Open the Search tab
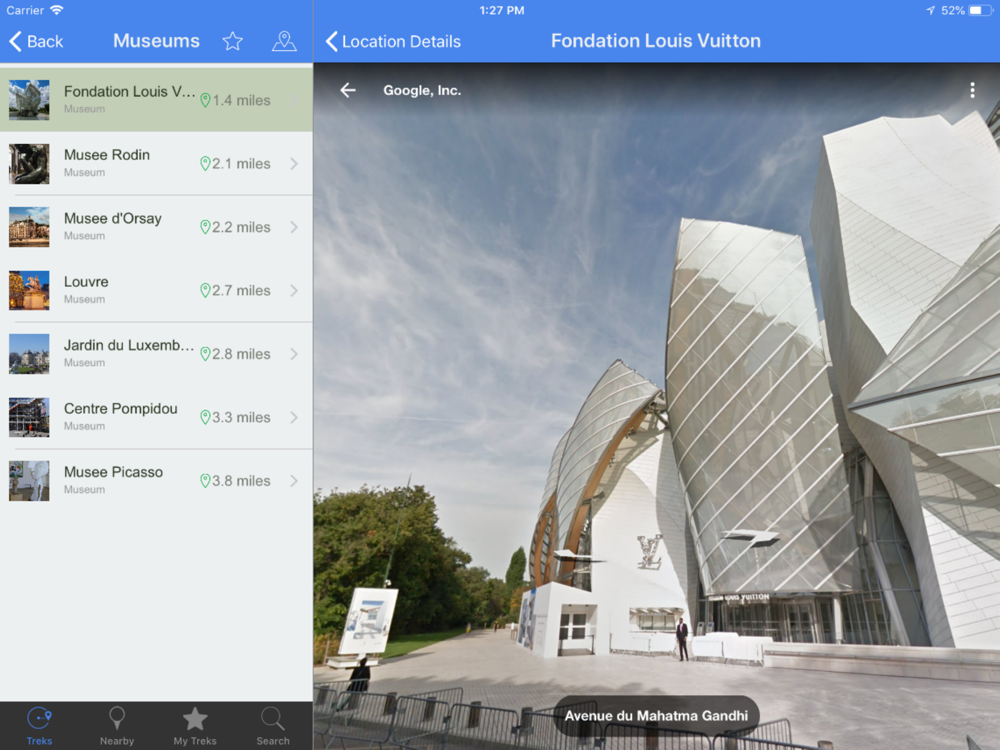The height and width of the screenshot is (750, 1000). click(x=273, y=726)
